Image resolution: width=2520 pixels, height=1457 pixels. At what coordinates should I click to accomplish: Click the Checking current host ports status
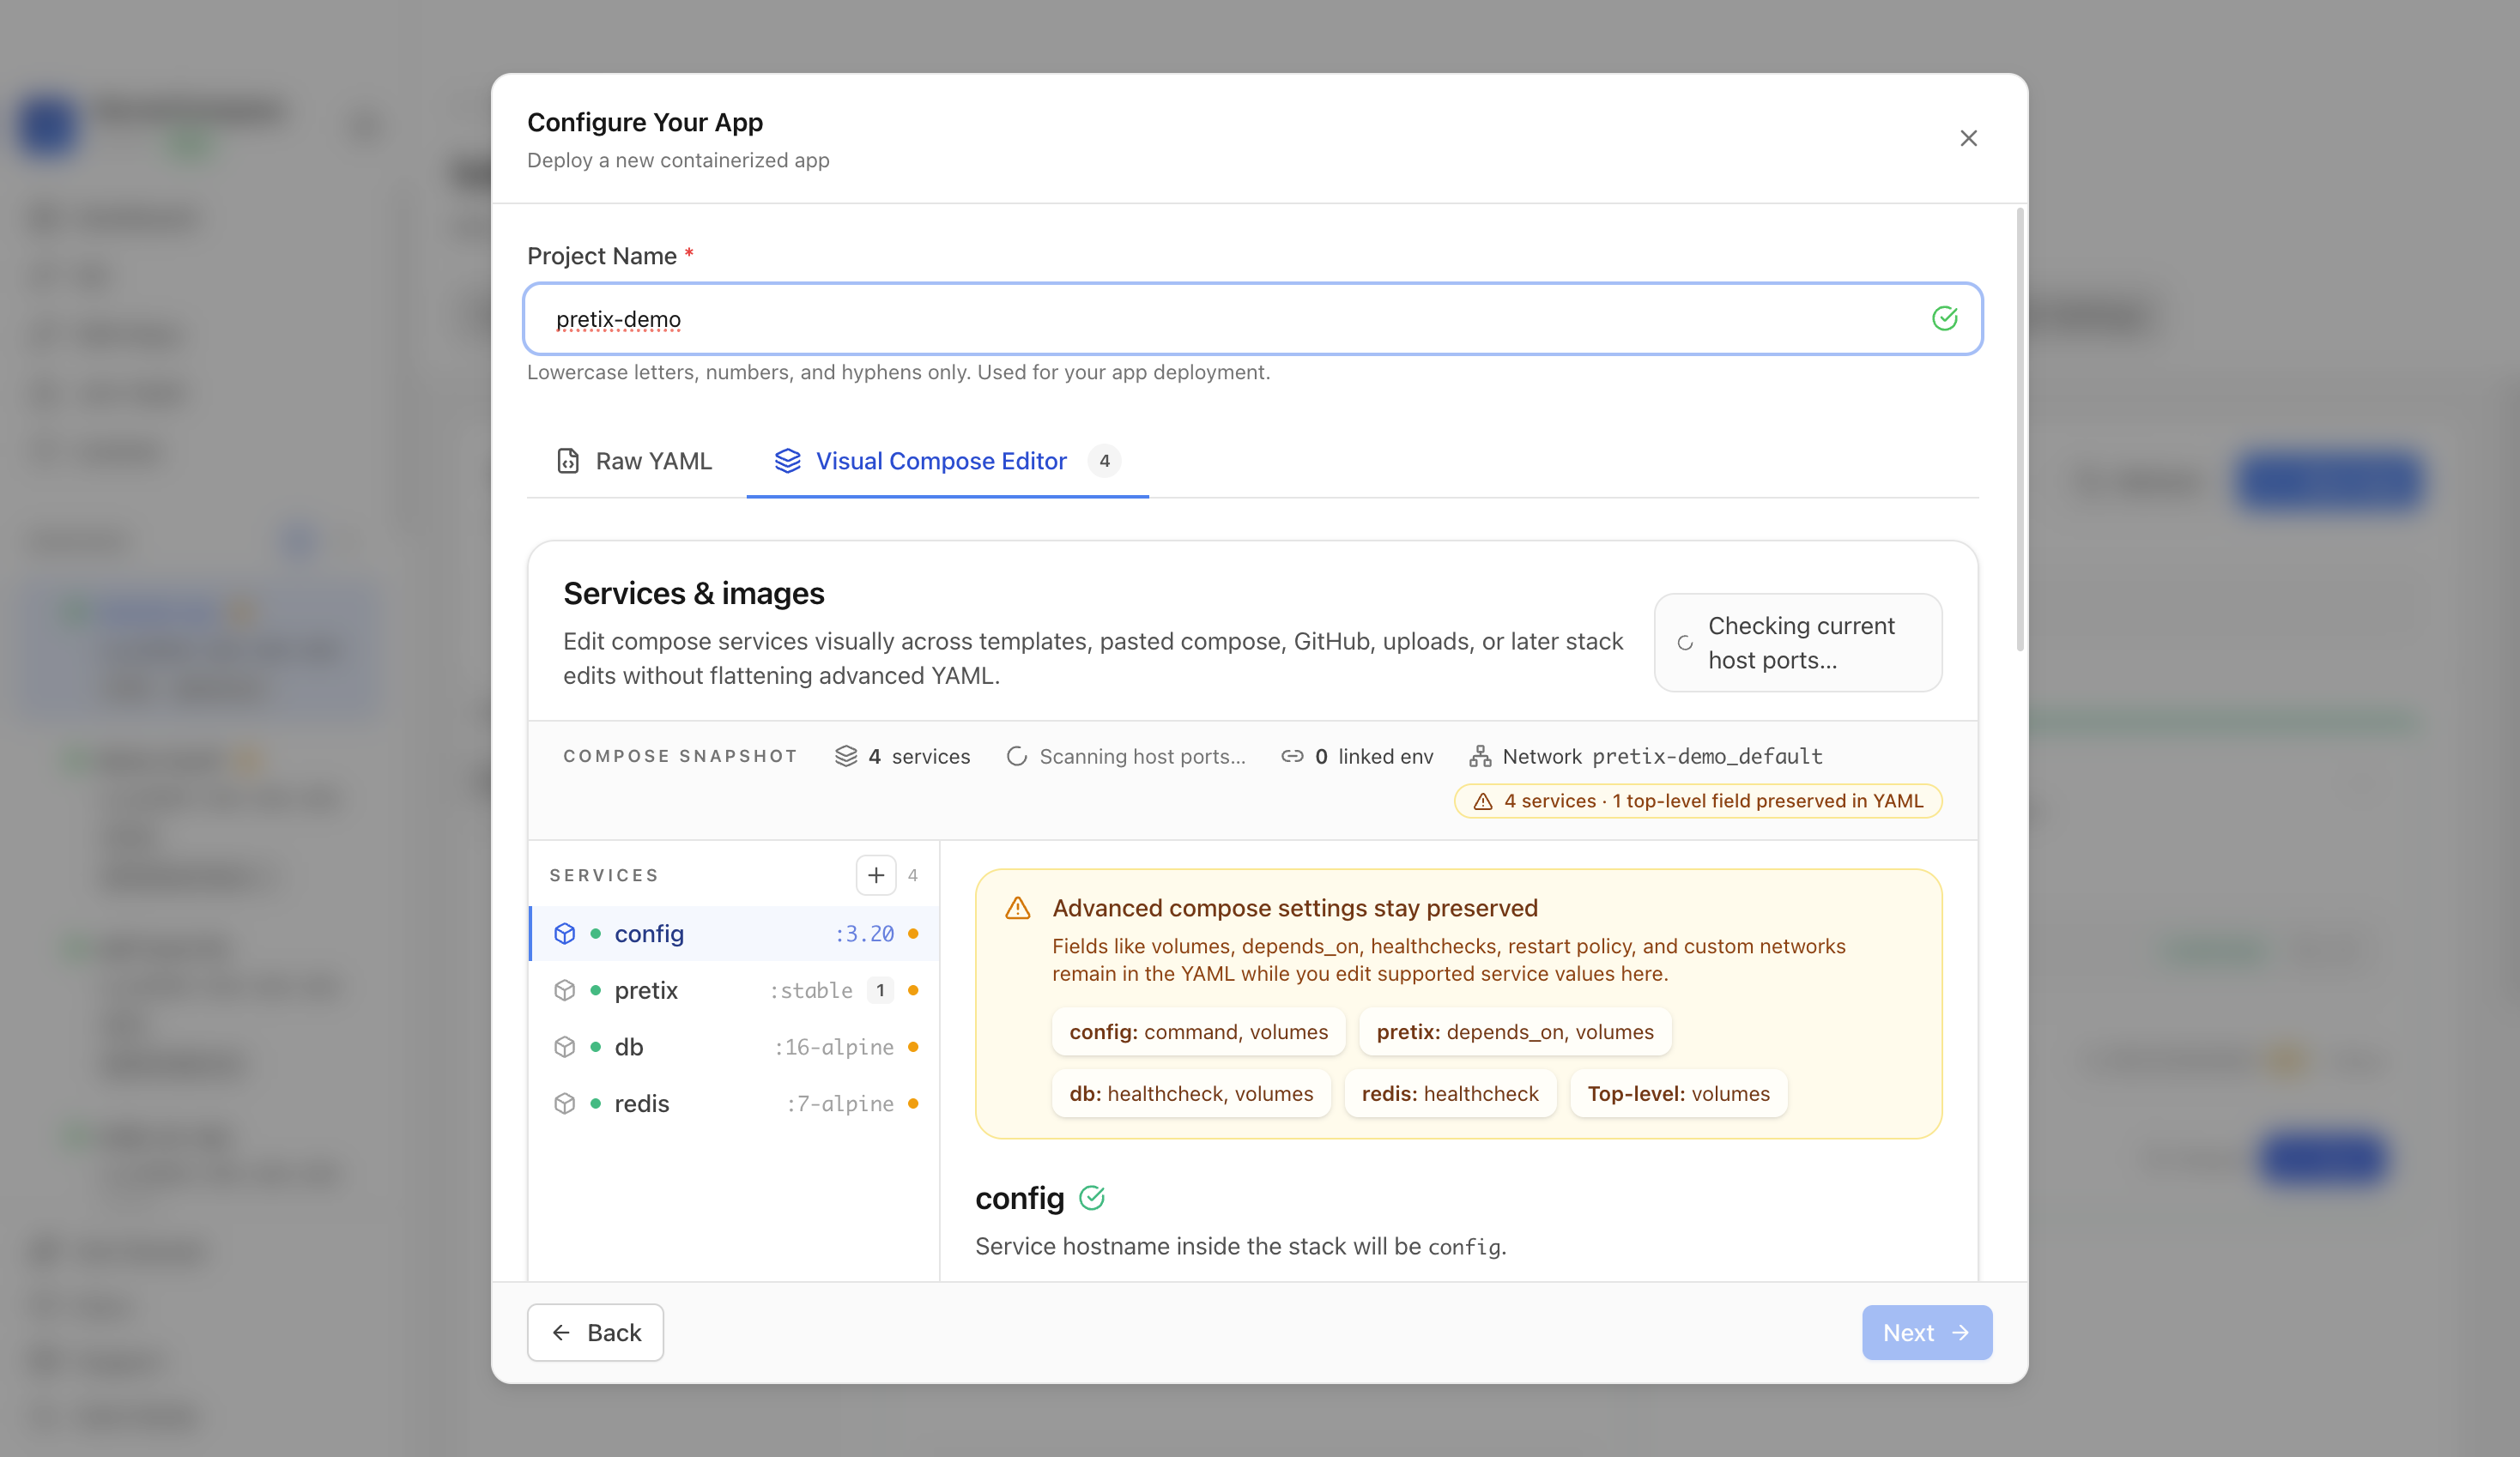pyautogui.click(x=1798, y=643)
